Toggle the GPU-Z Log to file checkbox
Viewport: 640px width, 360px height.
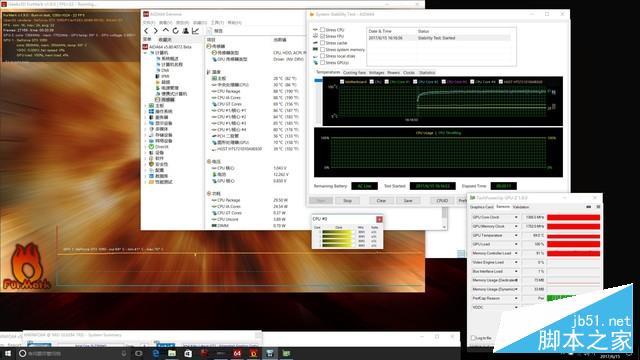coord(473,338)
